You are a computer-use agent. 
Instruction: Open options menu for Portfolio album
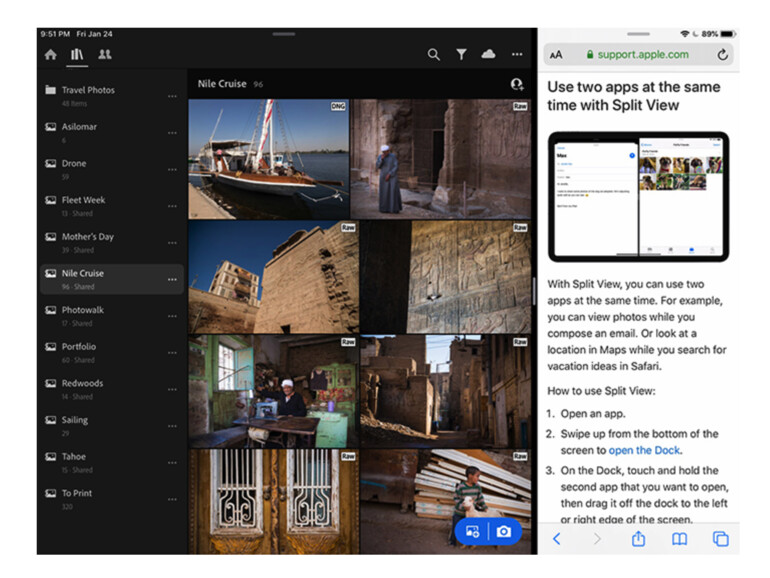tap(172, 353)
